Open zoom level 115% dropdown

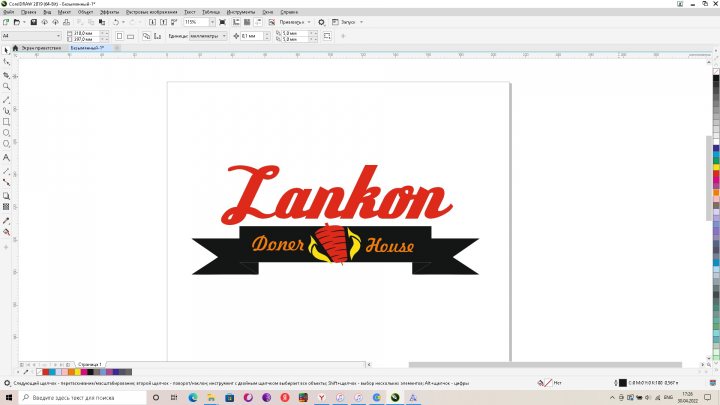coord(212,22)
